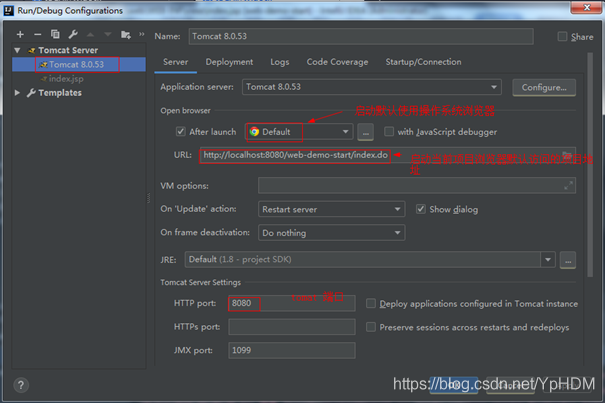
Task: Uncheck the After launch checkbox
Action: click(181, 132)
